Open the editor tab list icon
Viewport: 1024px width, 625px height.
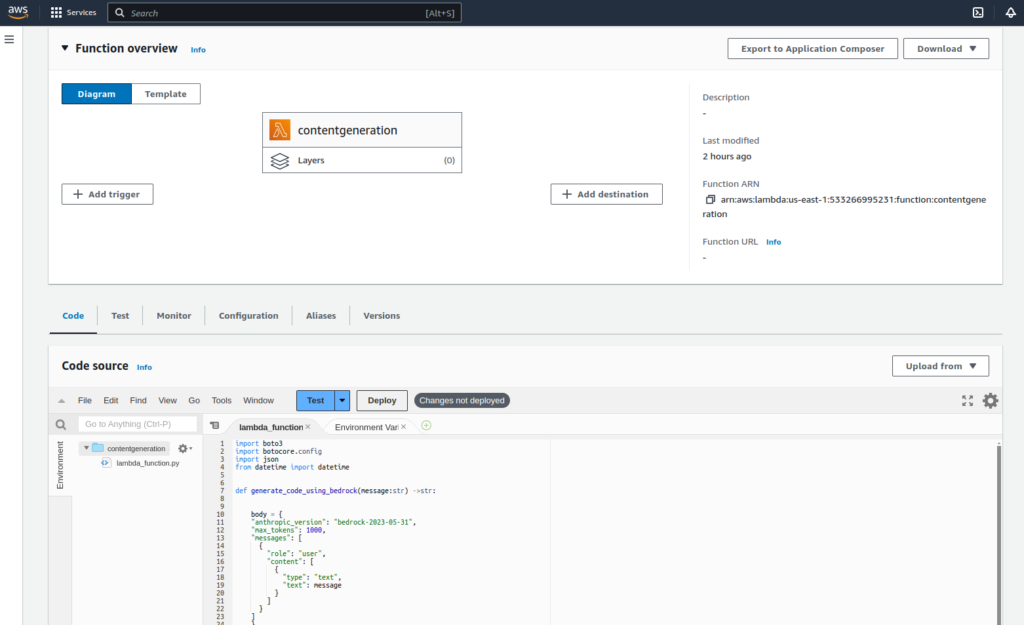click(x=214, y=426)
